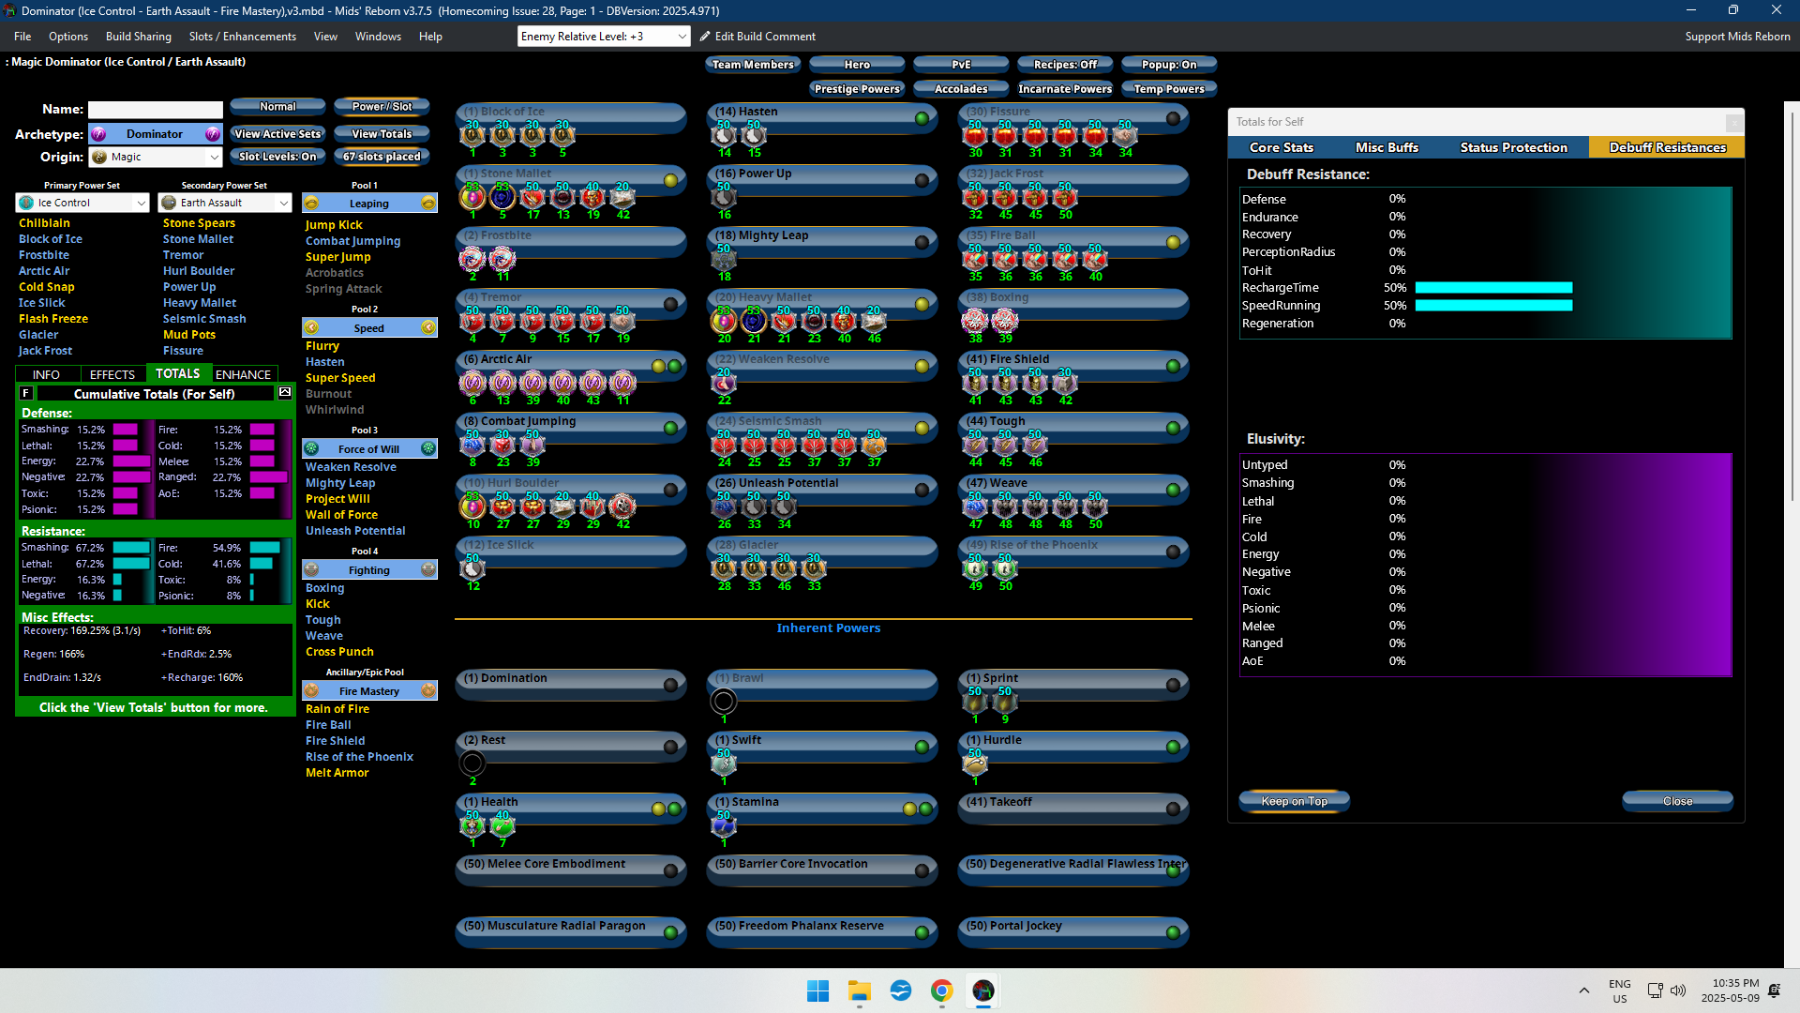The image size is (1800, 1013).
Task: Click the first Rise of the Phoenix slot
Action: (975, 570)
